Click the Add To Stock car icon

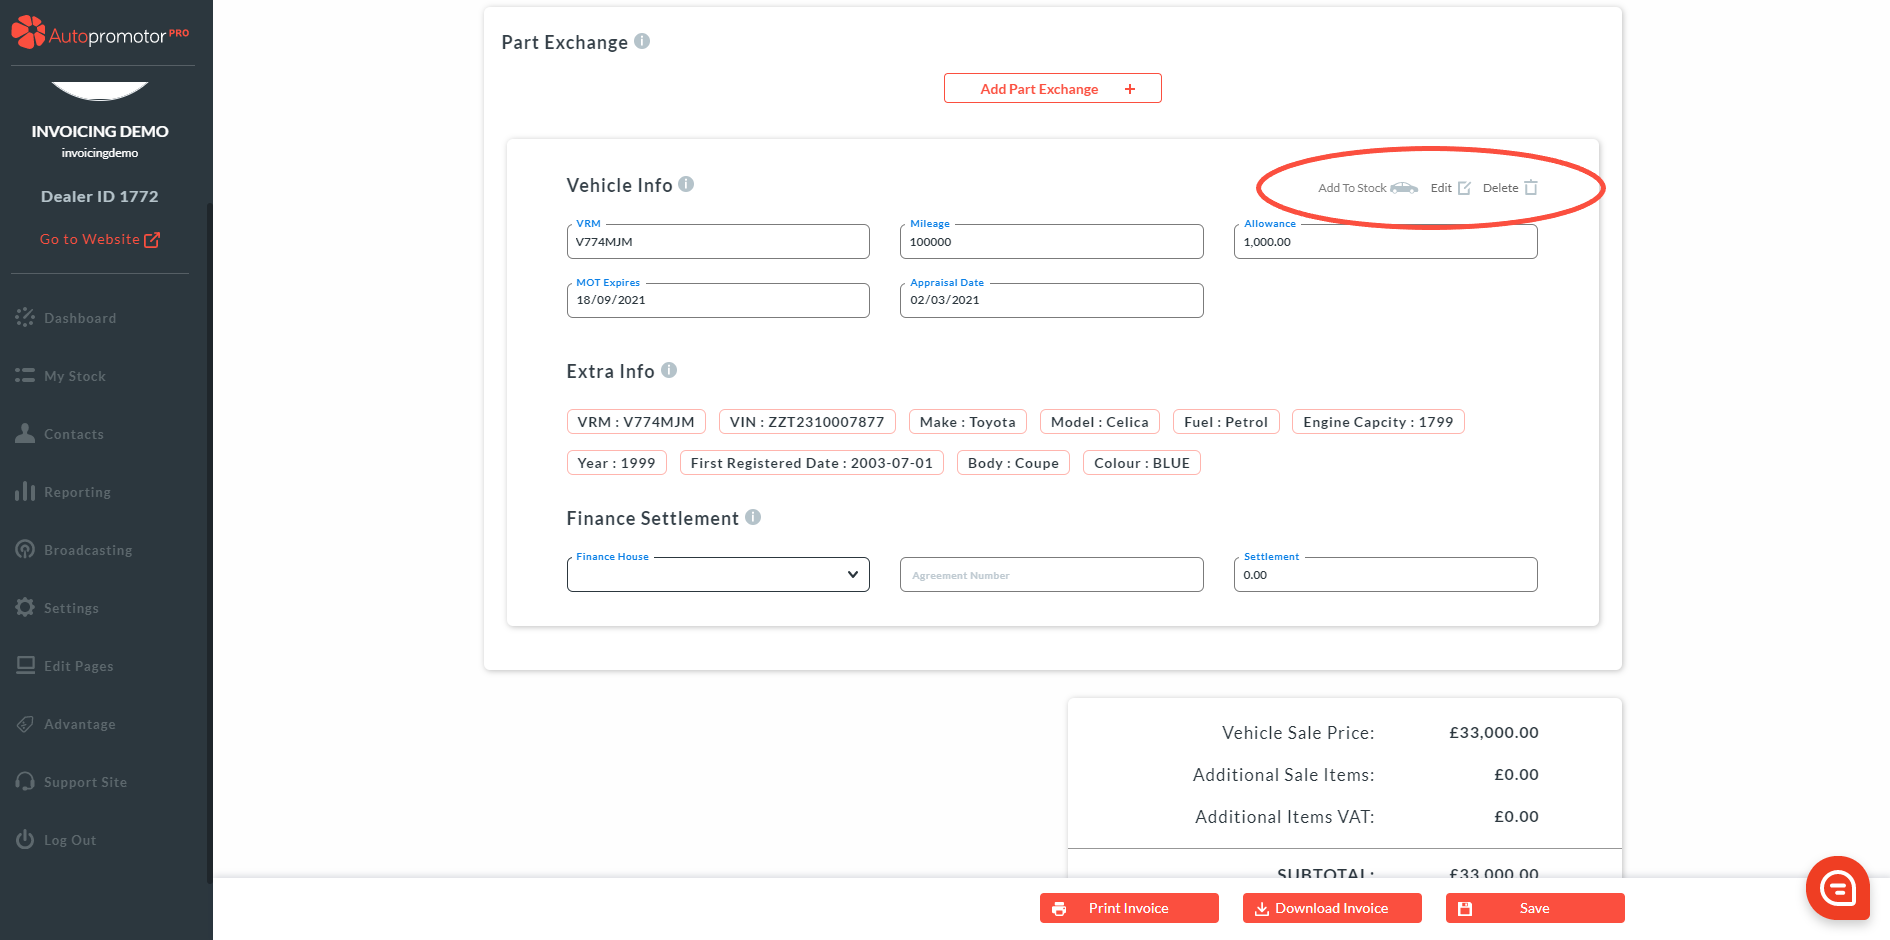point(1403,188)
